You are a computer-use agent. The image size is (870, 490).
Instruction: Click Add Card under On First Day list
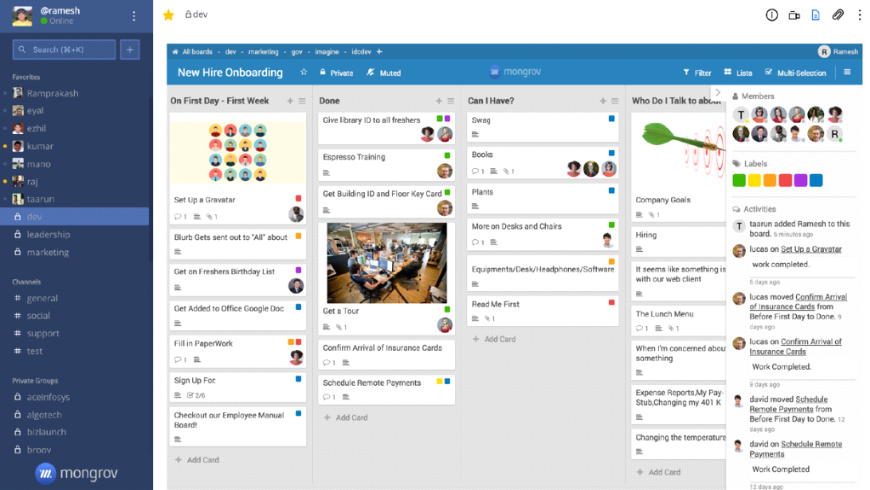(197, 460)
